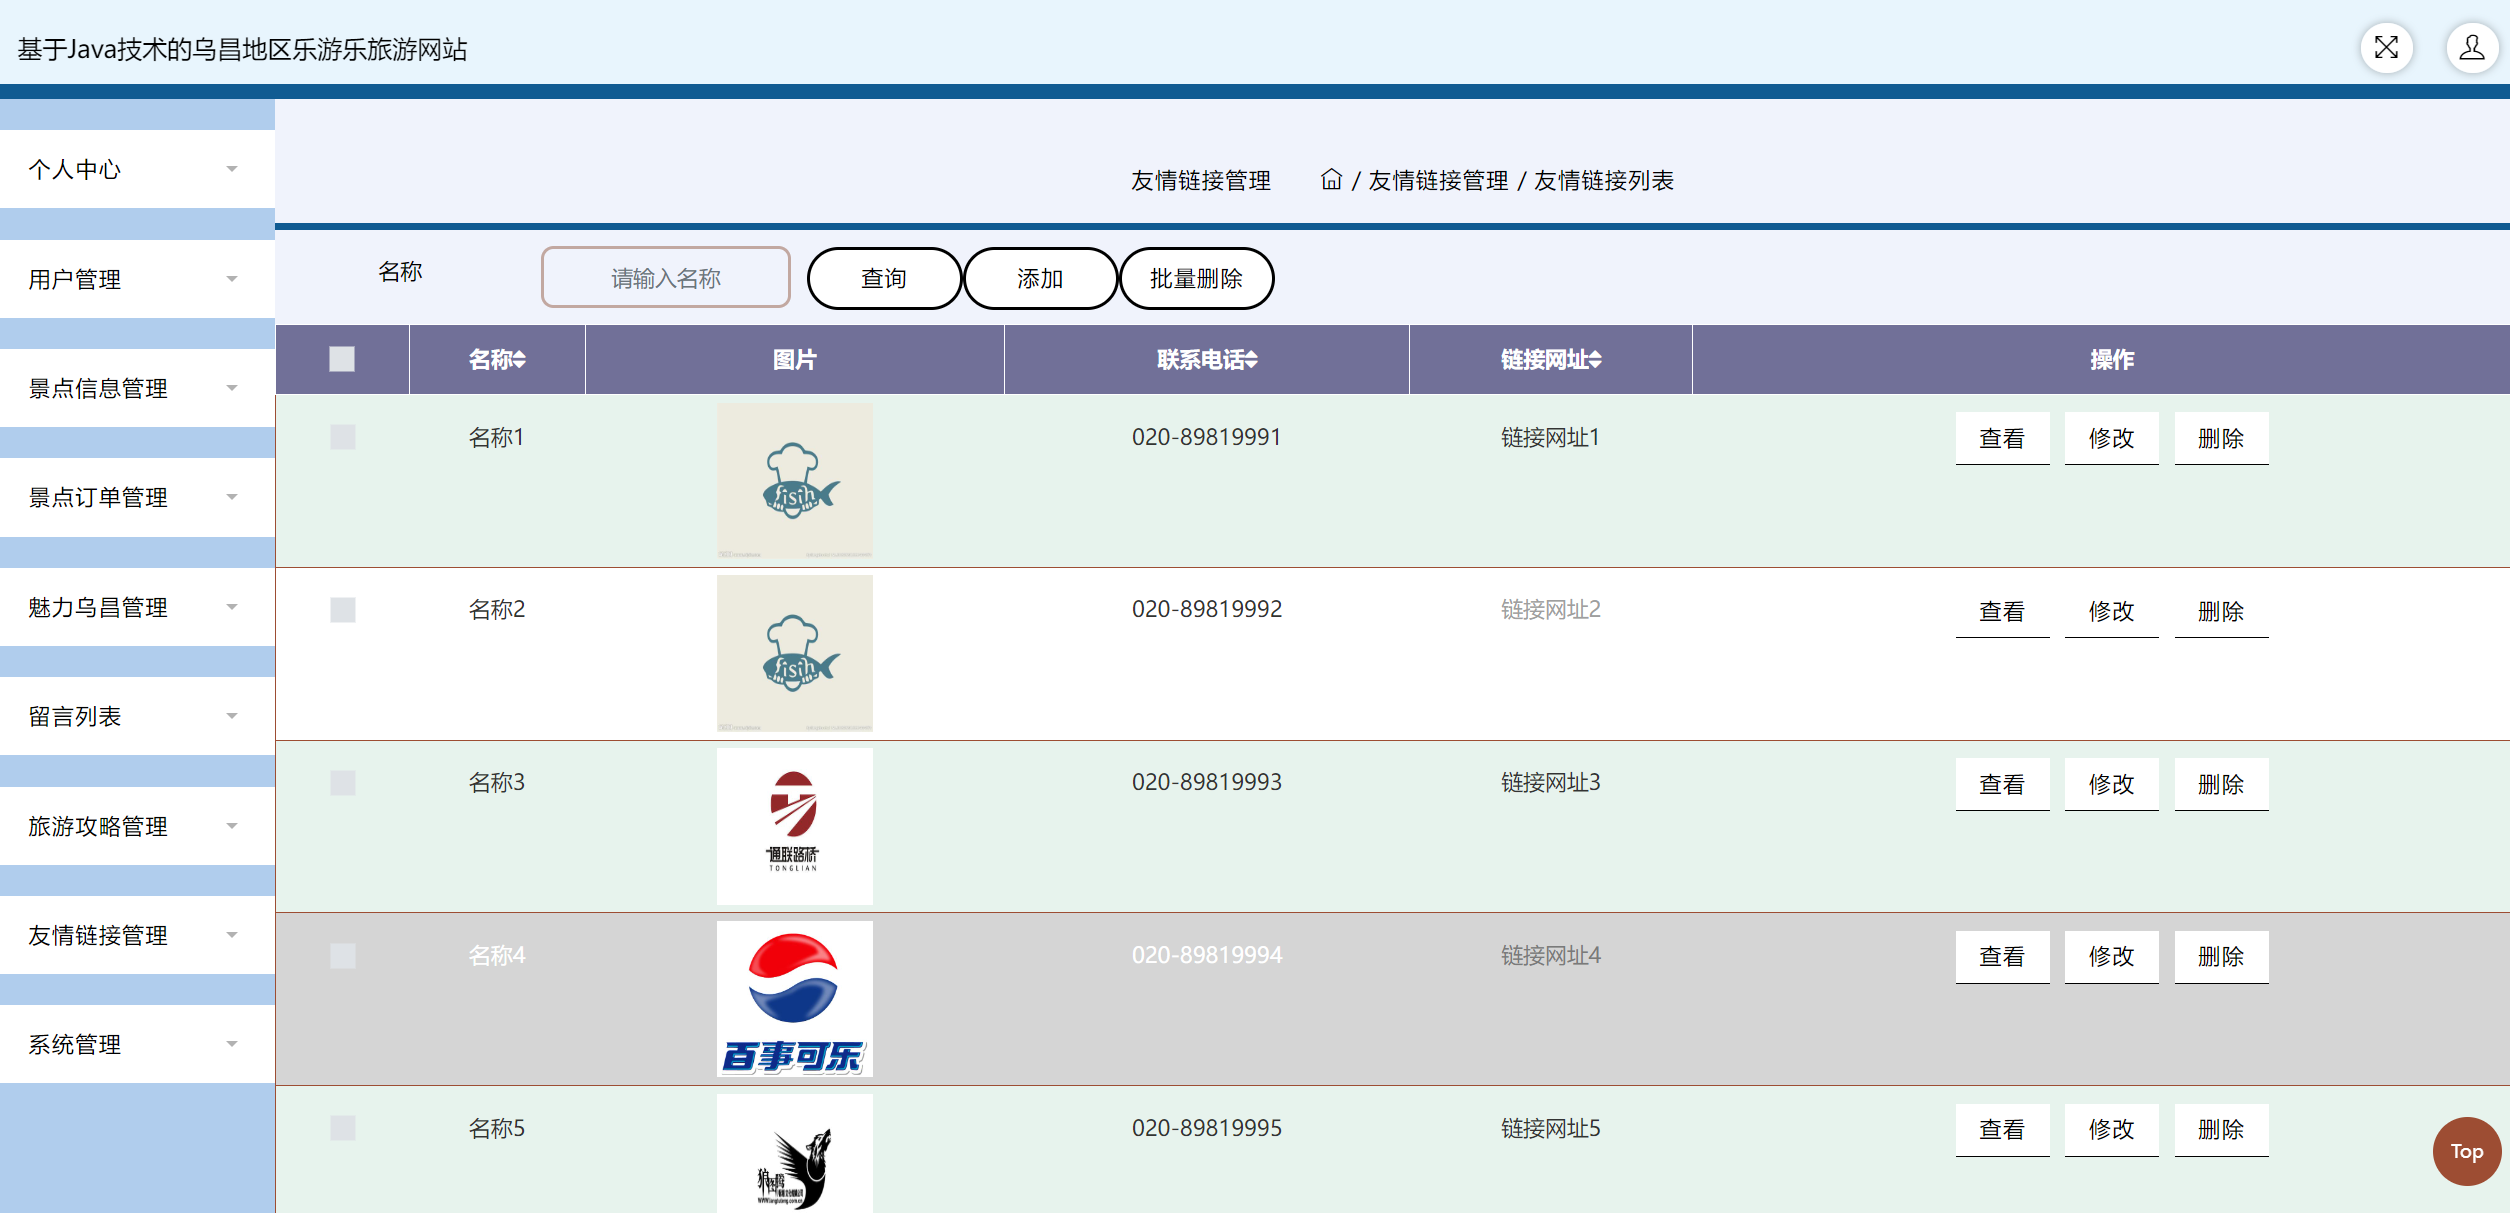Sort by 联系电话 column arrows
2510x1213 pixels.
tap(1251, 360)
